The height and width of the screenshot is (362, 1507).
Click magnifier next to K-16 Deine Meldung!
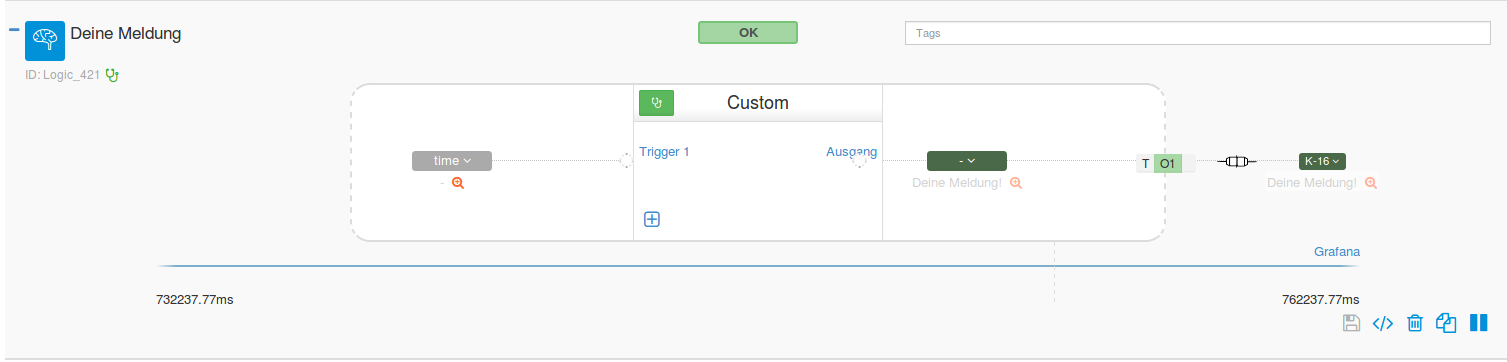click(1371, 183)
